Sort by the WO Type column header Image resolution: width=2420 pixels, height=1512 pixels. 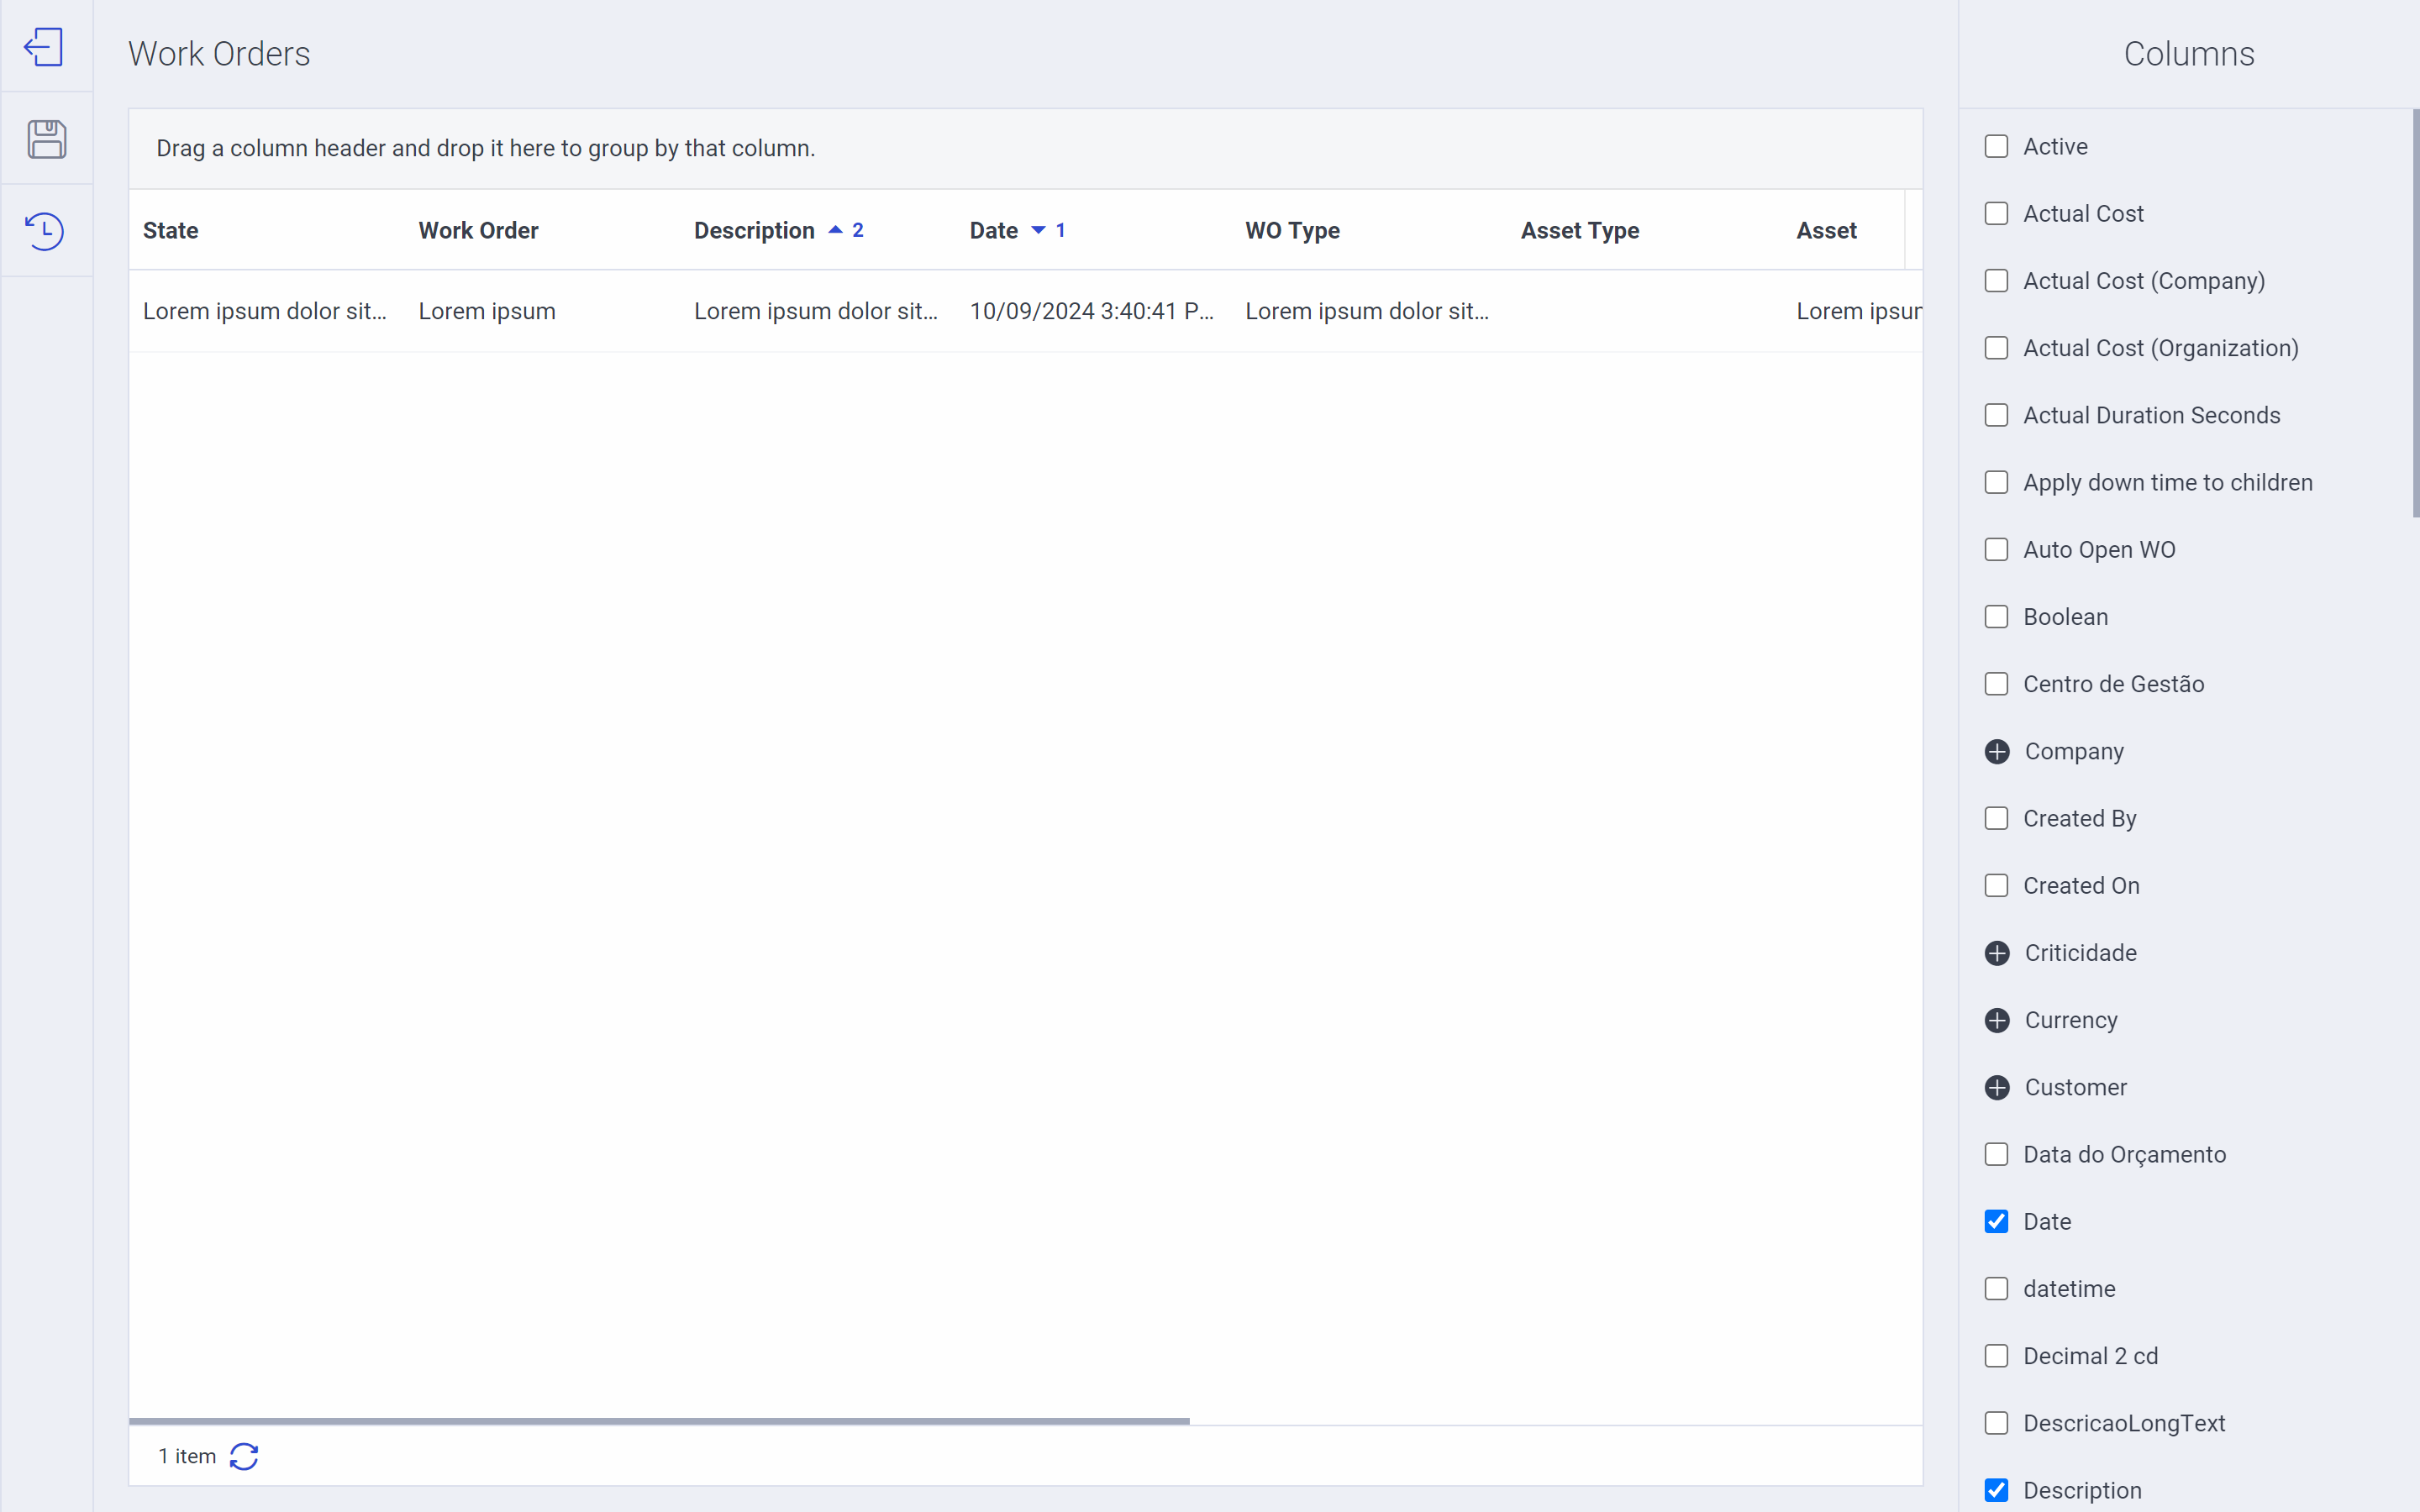tap(1292, 230)
